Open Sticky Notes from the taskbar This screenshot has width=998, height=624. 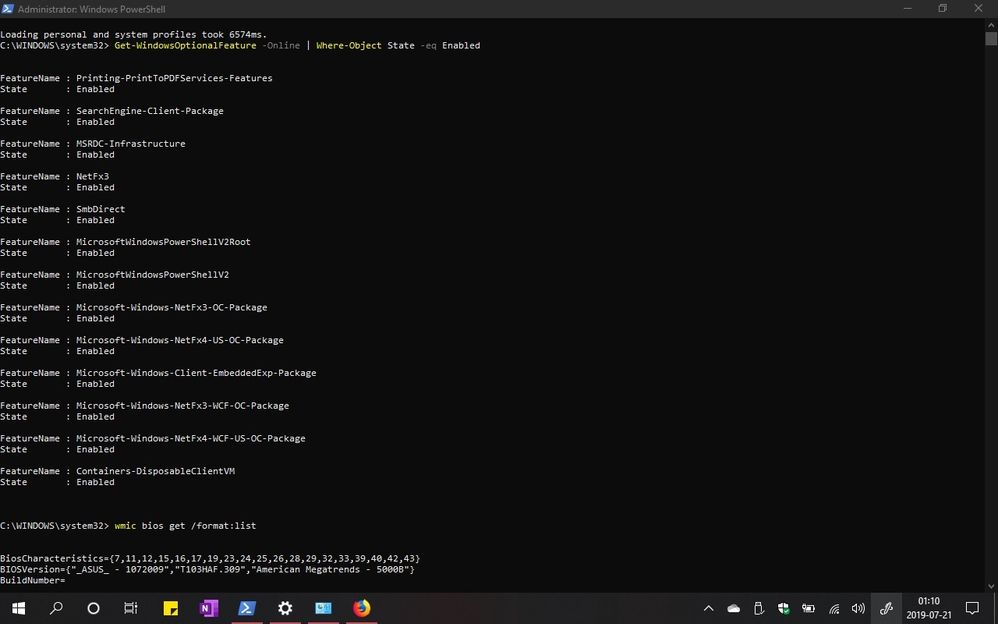tap(171, 608)
